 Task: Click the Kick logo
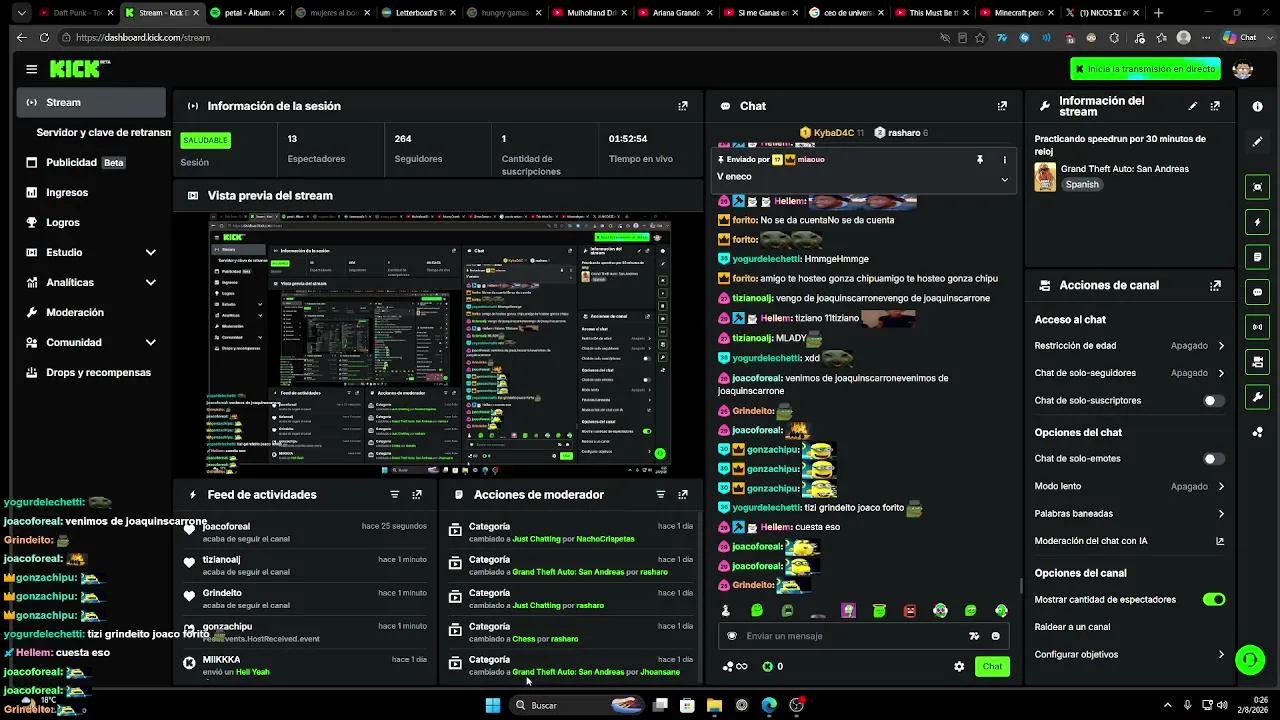click(80, 69)
